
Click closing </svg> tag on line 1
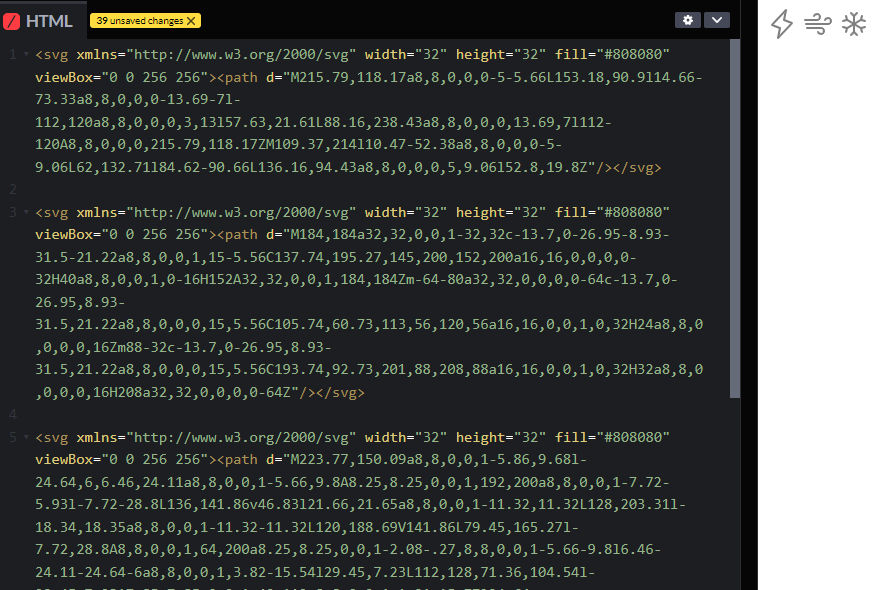[x=636, y=167]
